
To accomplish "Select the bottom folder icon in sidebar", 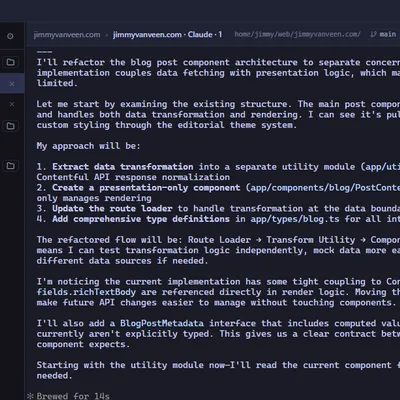I will click(x=10, y=166).
